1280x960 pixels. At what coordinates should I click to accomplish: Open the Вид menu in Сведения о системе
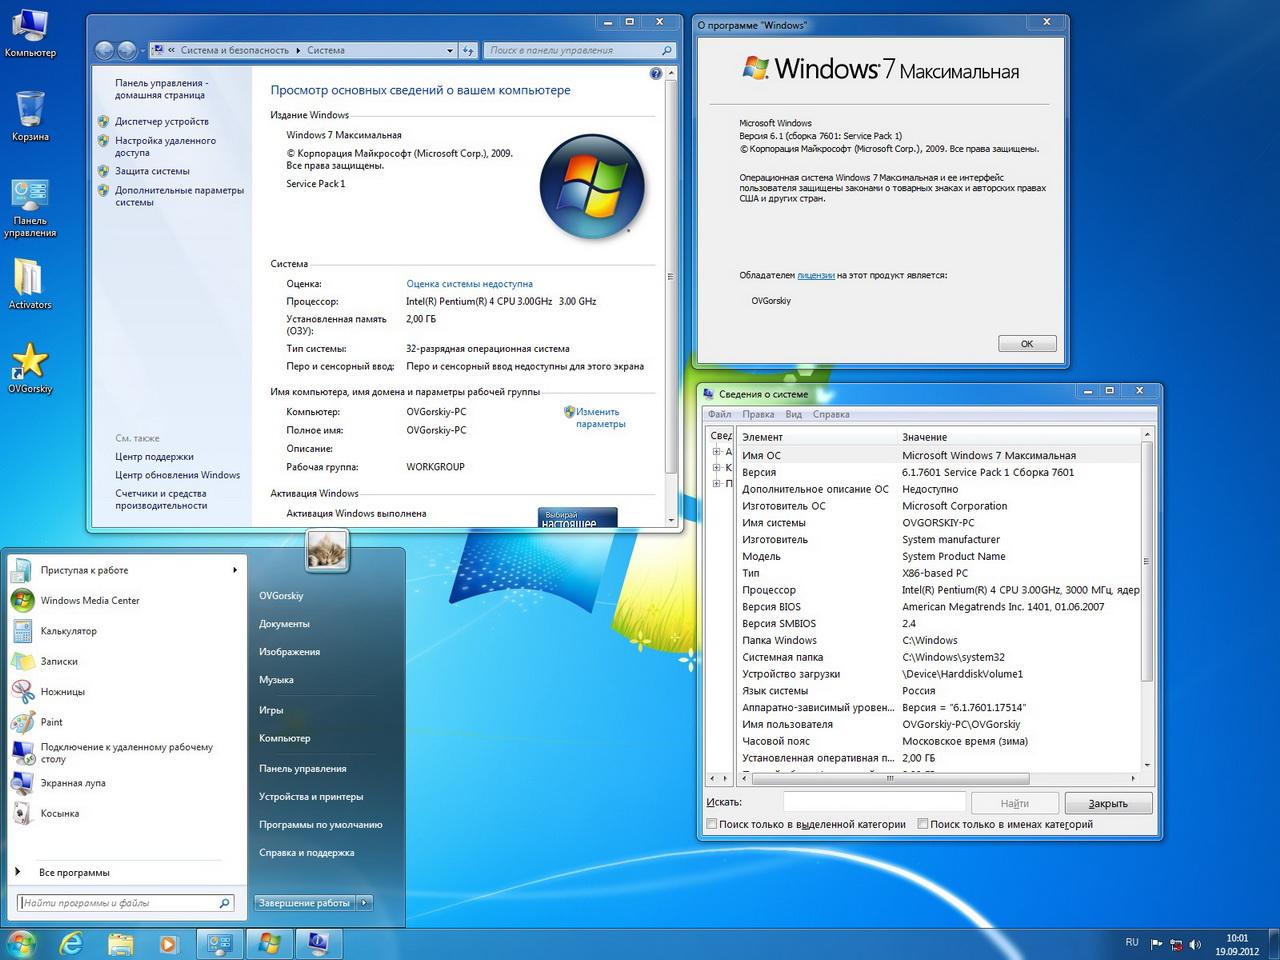coord(794,414)
